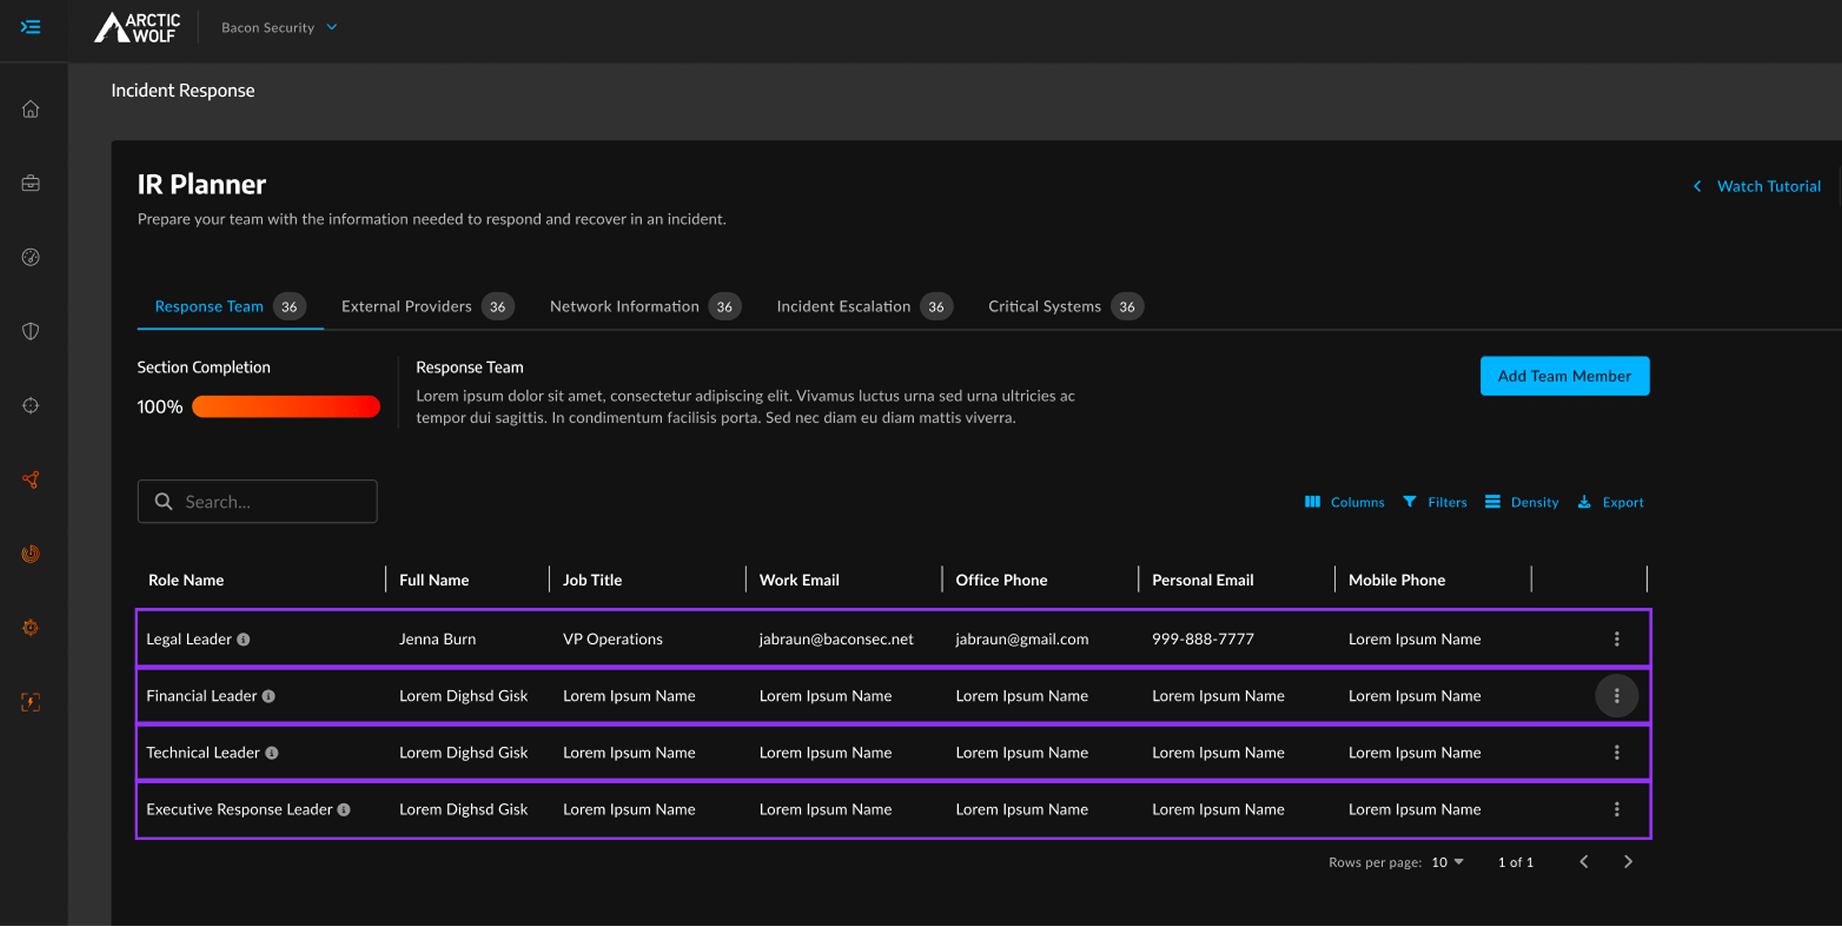The width and height of the screenshot is (1842, 926).
Task: Open Bacon Security organization dropdown
Action: 279,27
